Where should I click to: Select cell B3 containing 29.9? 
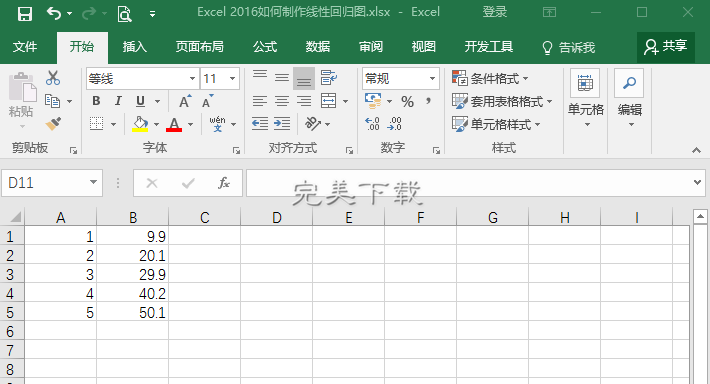(132, 274)
